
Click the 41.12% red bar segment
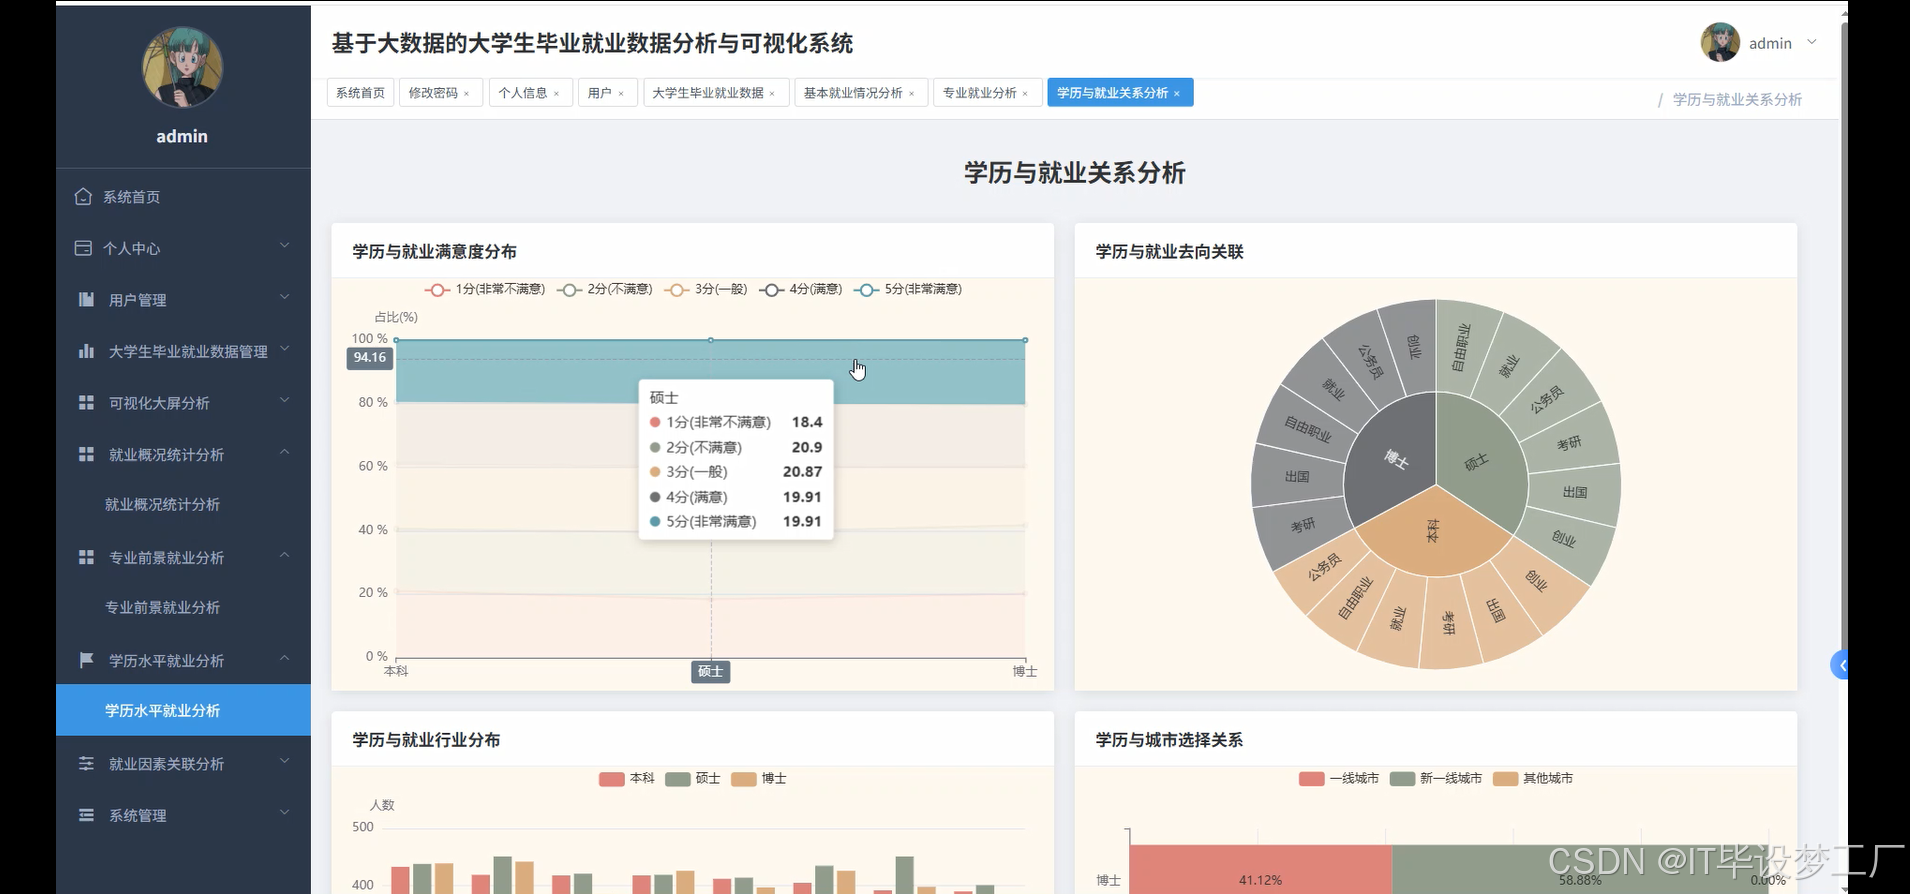click(1260, 870)
